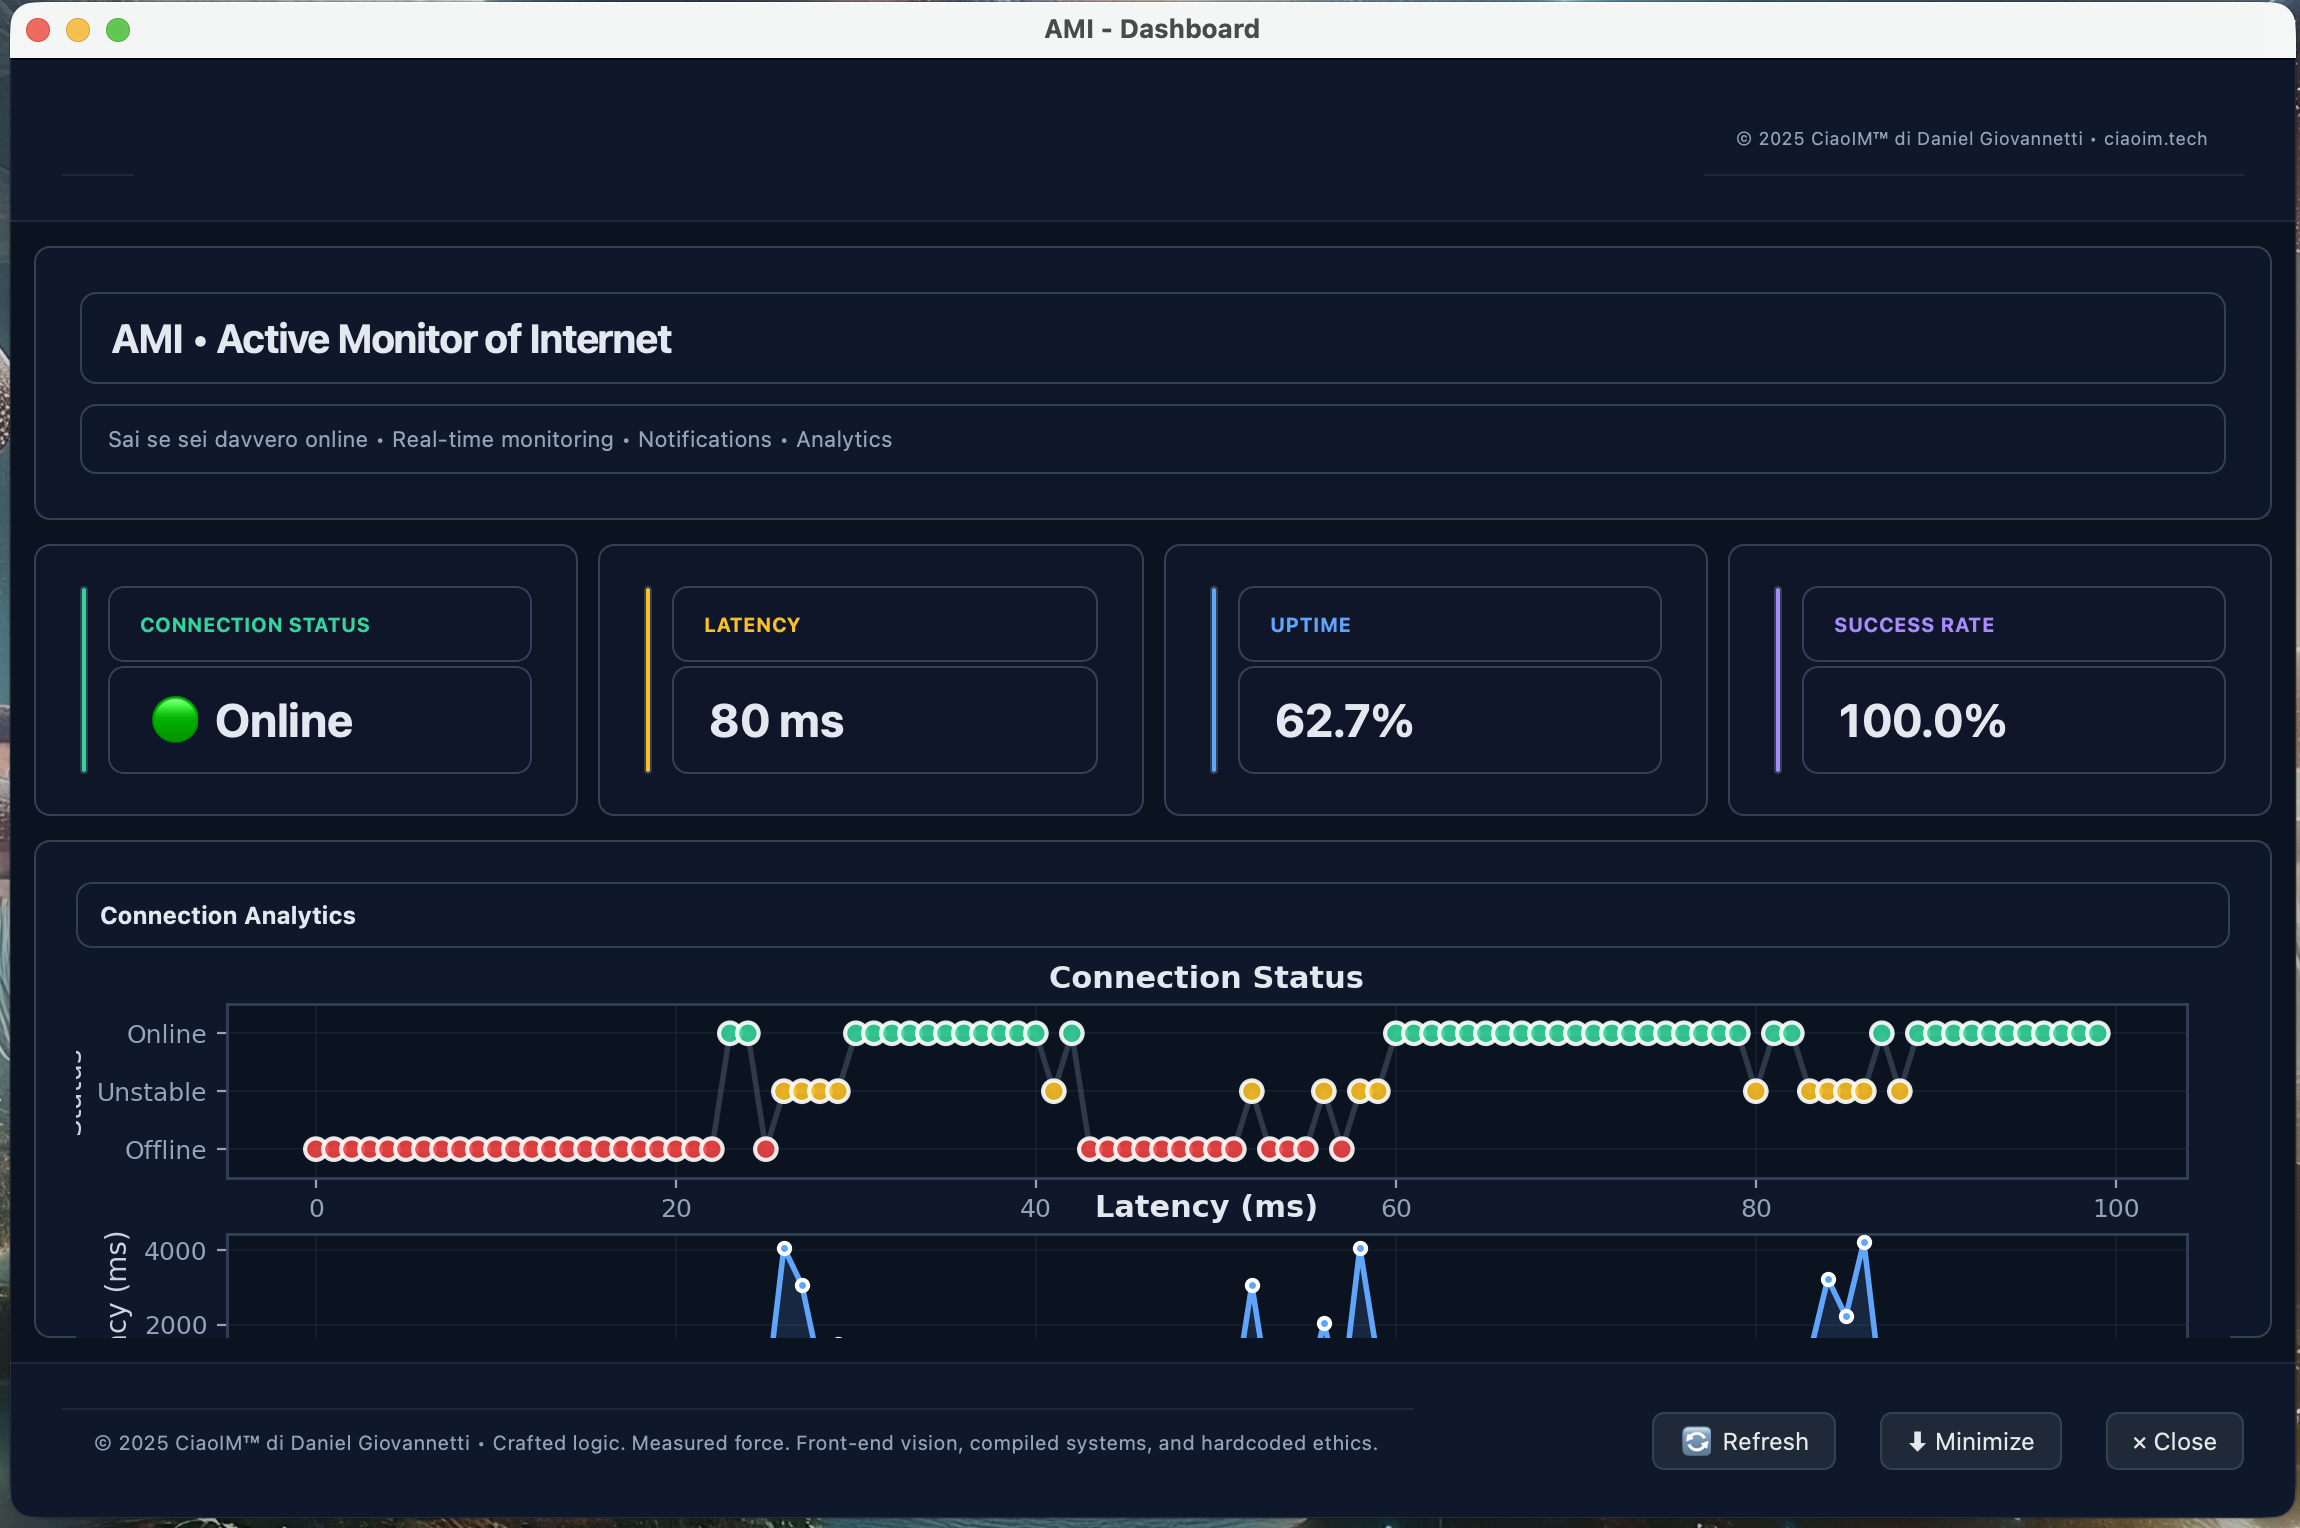Click the Connection Status card label
Viewport: 2300px width, 1528px height.
[x=255, y=625]
